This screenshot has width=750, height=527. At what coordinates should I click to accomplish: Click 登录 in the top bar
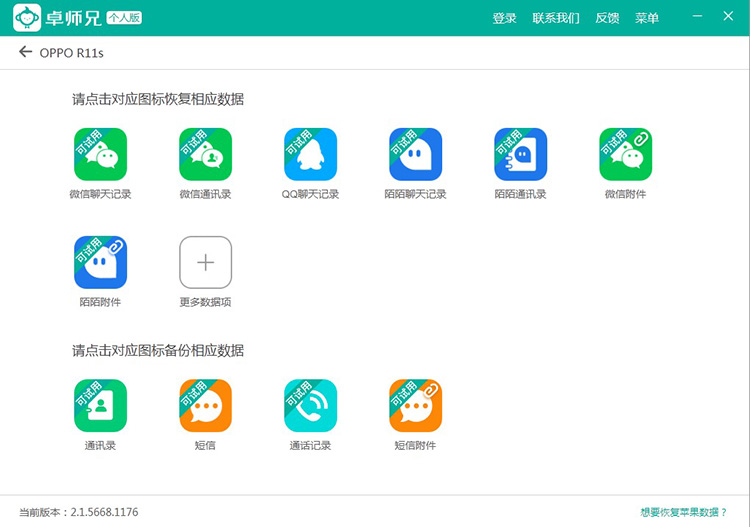click(504, 18)
